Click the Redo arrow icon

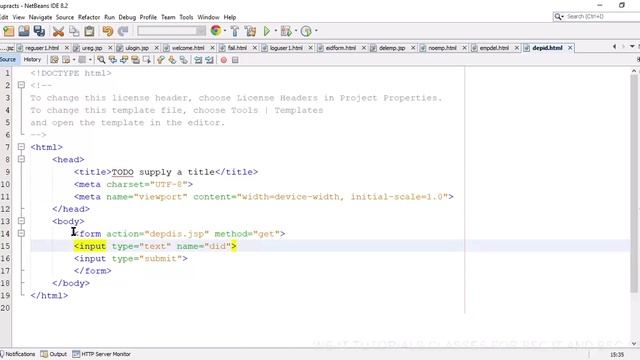[x=123, y=31]
